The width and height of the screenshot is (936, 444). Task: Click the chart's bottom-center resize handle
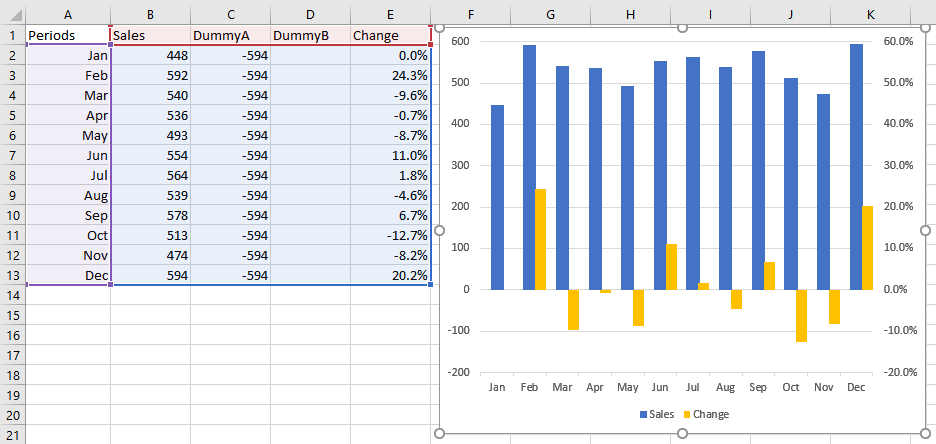(683, 433)
